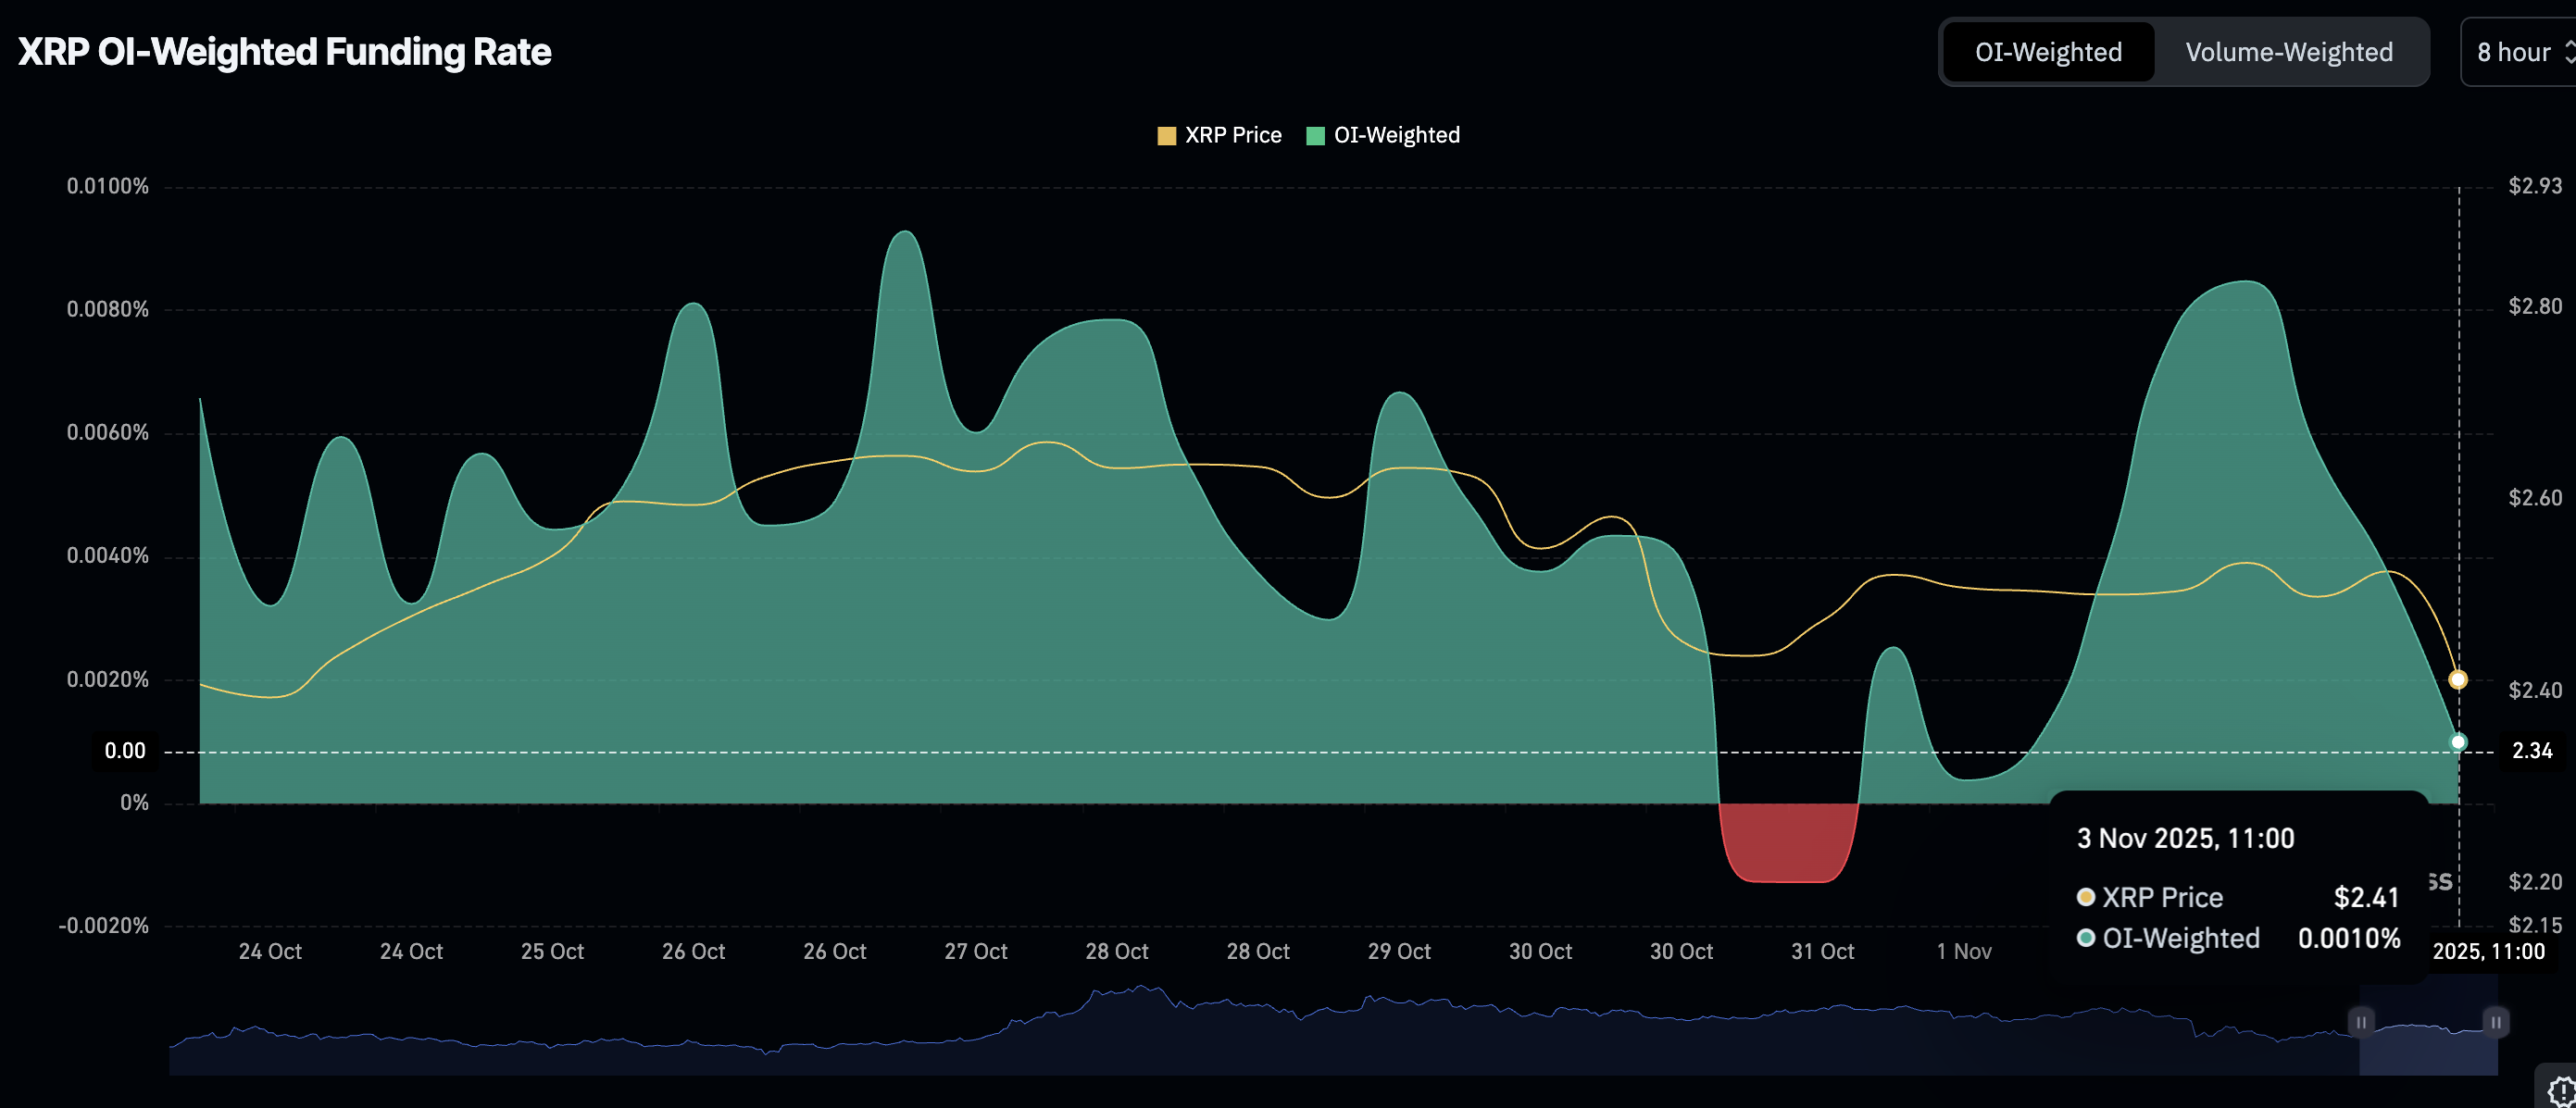Toggle XRP Price series via legend label

point(1232,135)
